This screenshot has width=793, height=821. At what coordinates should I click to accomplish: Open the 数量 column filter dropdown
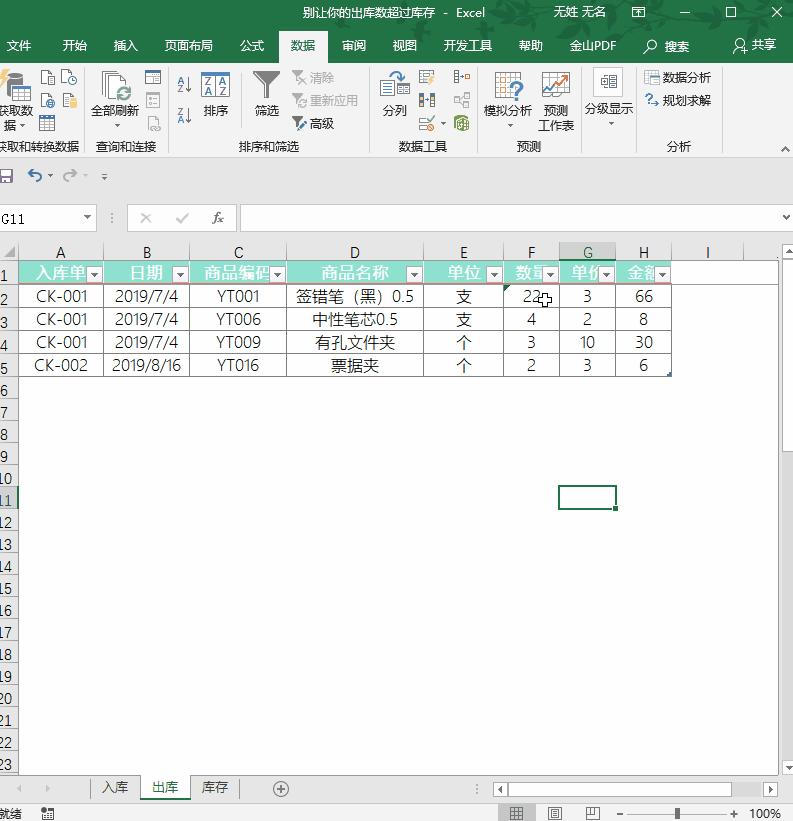point(550,274)
